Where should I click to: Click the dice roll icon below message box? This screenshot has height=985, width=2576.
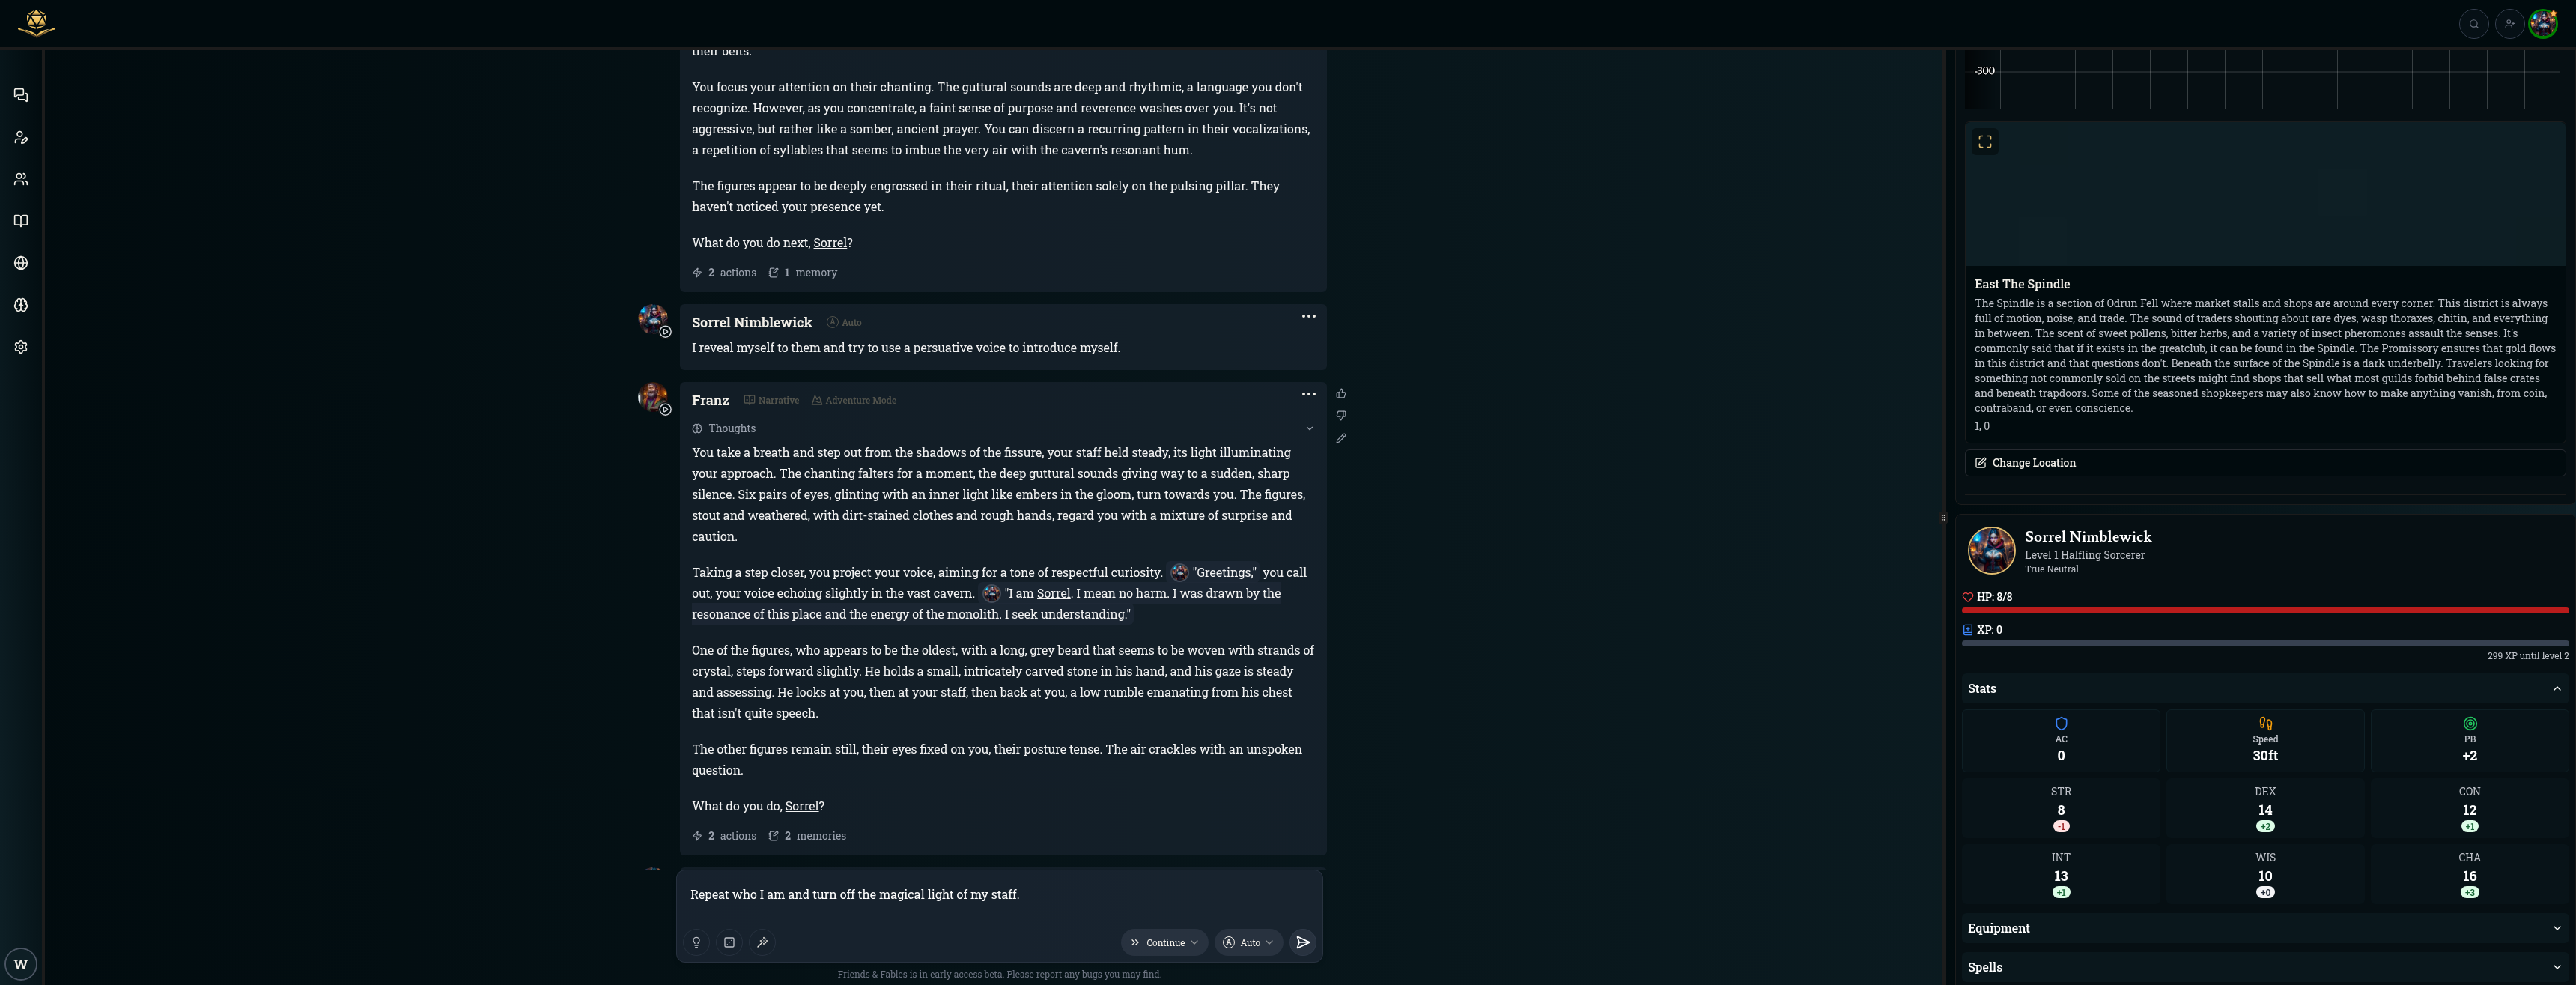(x=729, y=942)
